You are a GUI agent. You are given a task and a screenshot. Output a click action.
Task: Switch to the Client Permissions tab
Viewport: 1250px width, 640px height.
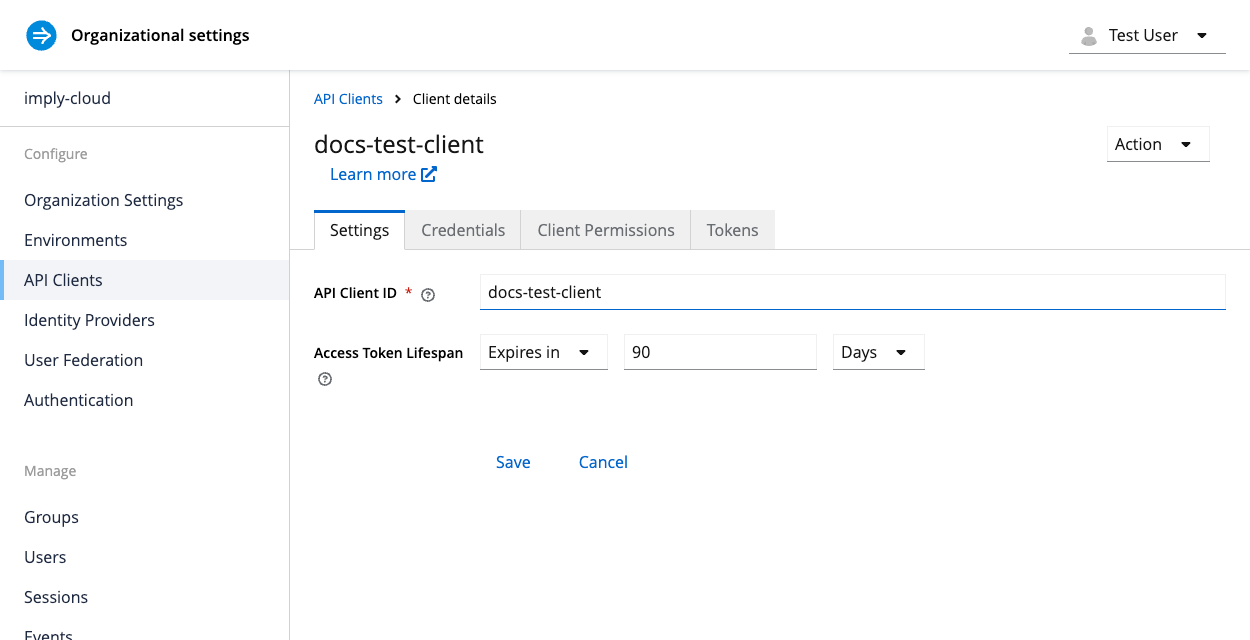(x=605, y=230)
